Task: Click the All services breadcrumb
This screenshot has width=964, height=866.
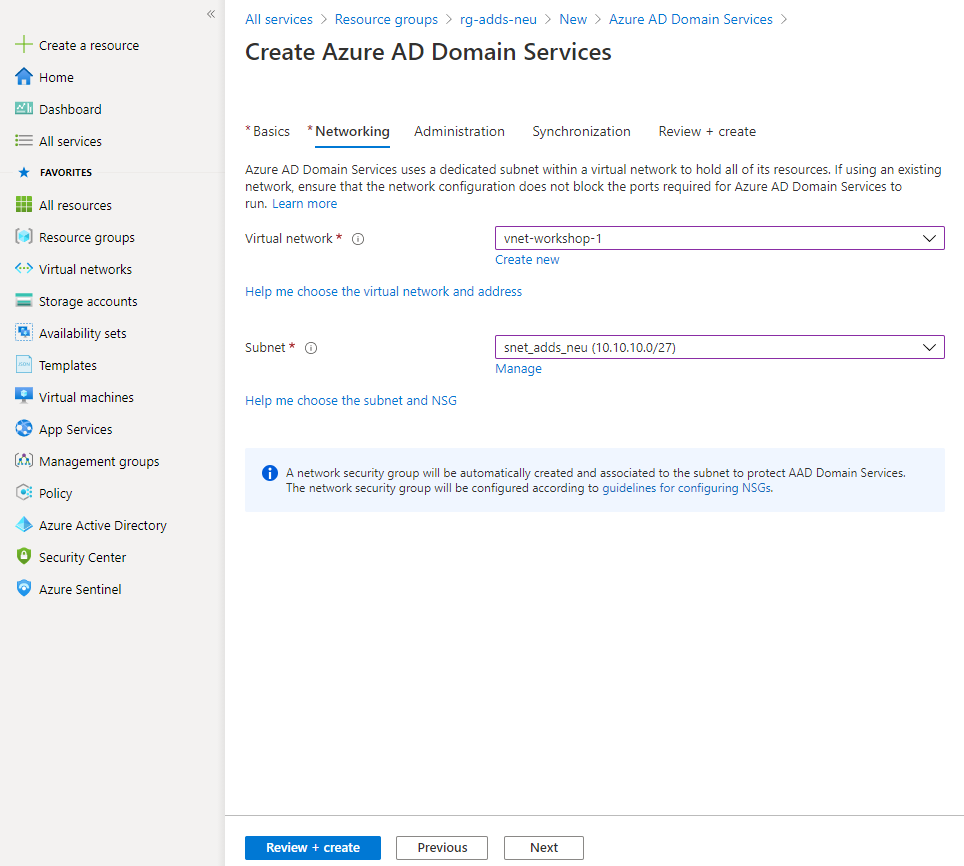Action: click(x=279, y=19)
